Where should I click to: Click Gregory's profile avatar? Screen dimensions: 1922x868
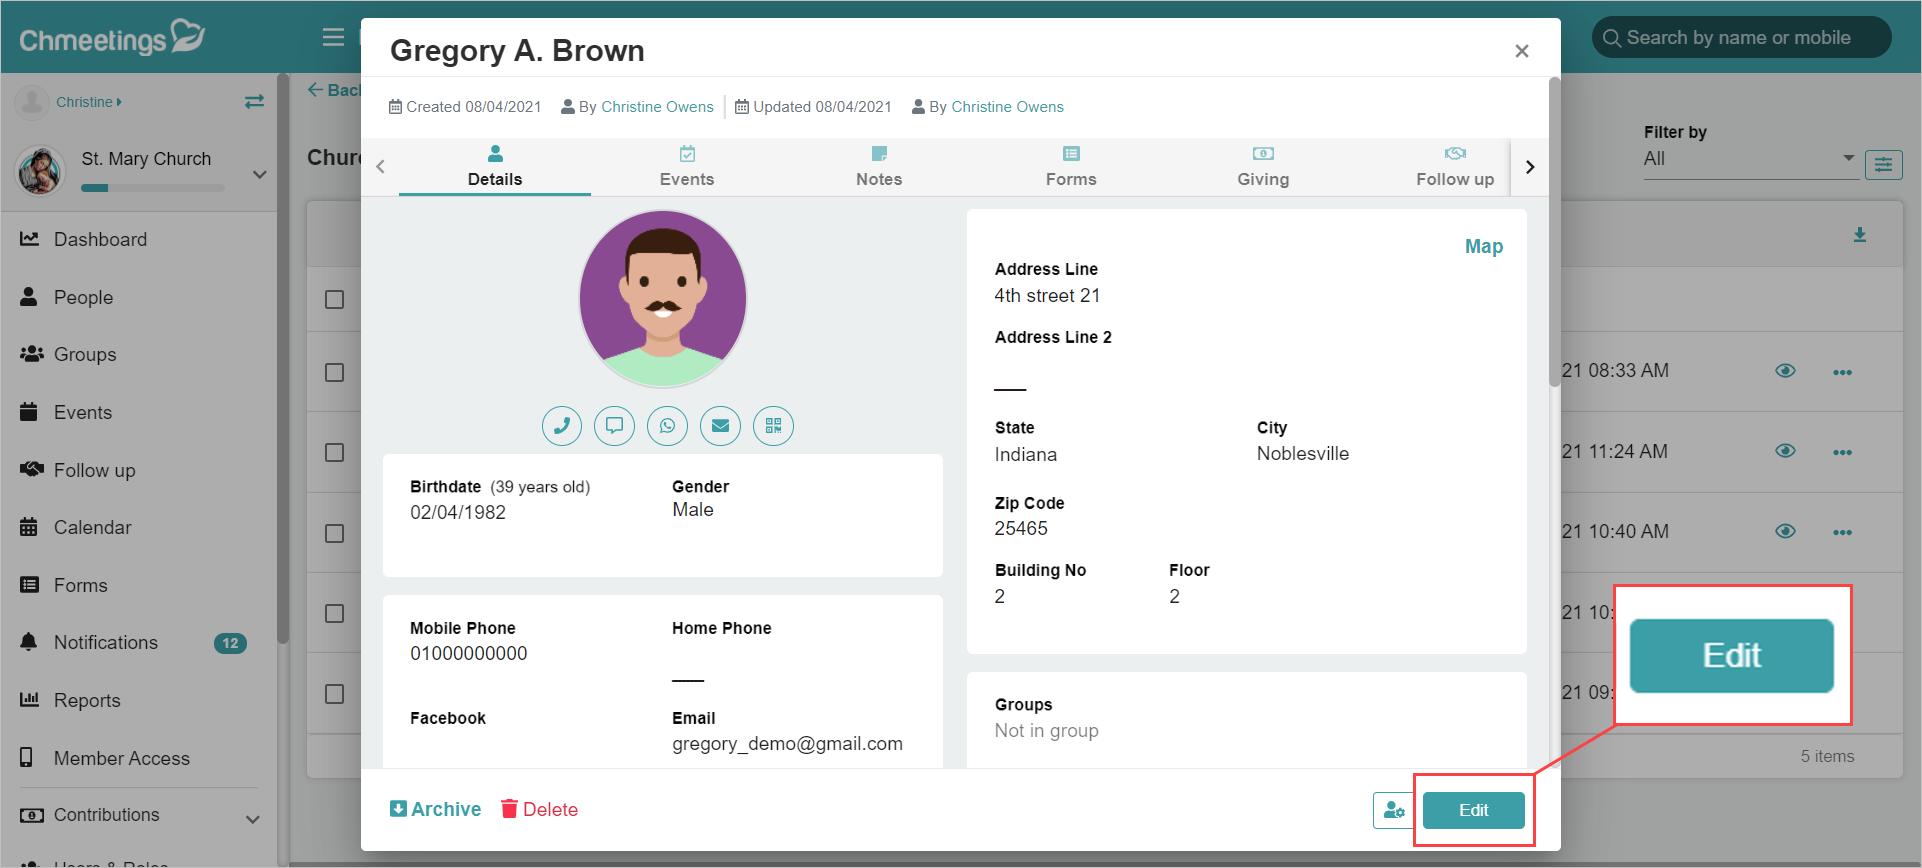(x=663, y=298)
